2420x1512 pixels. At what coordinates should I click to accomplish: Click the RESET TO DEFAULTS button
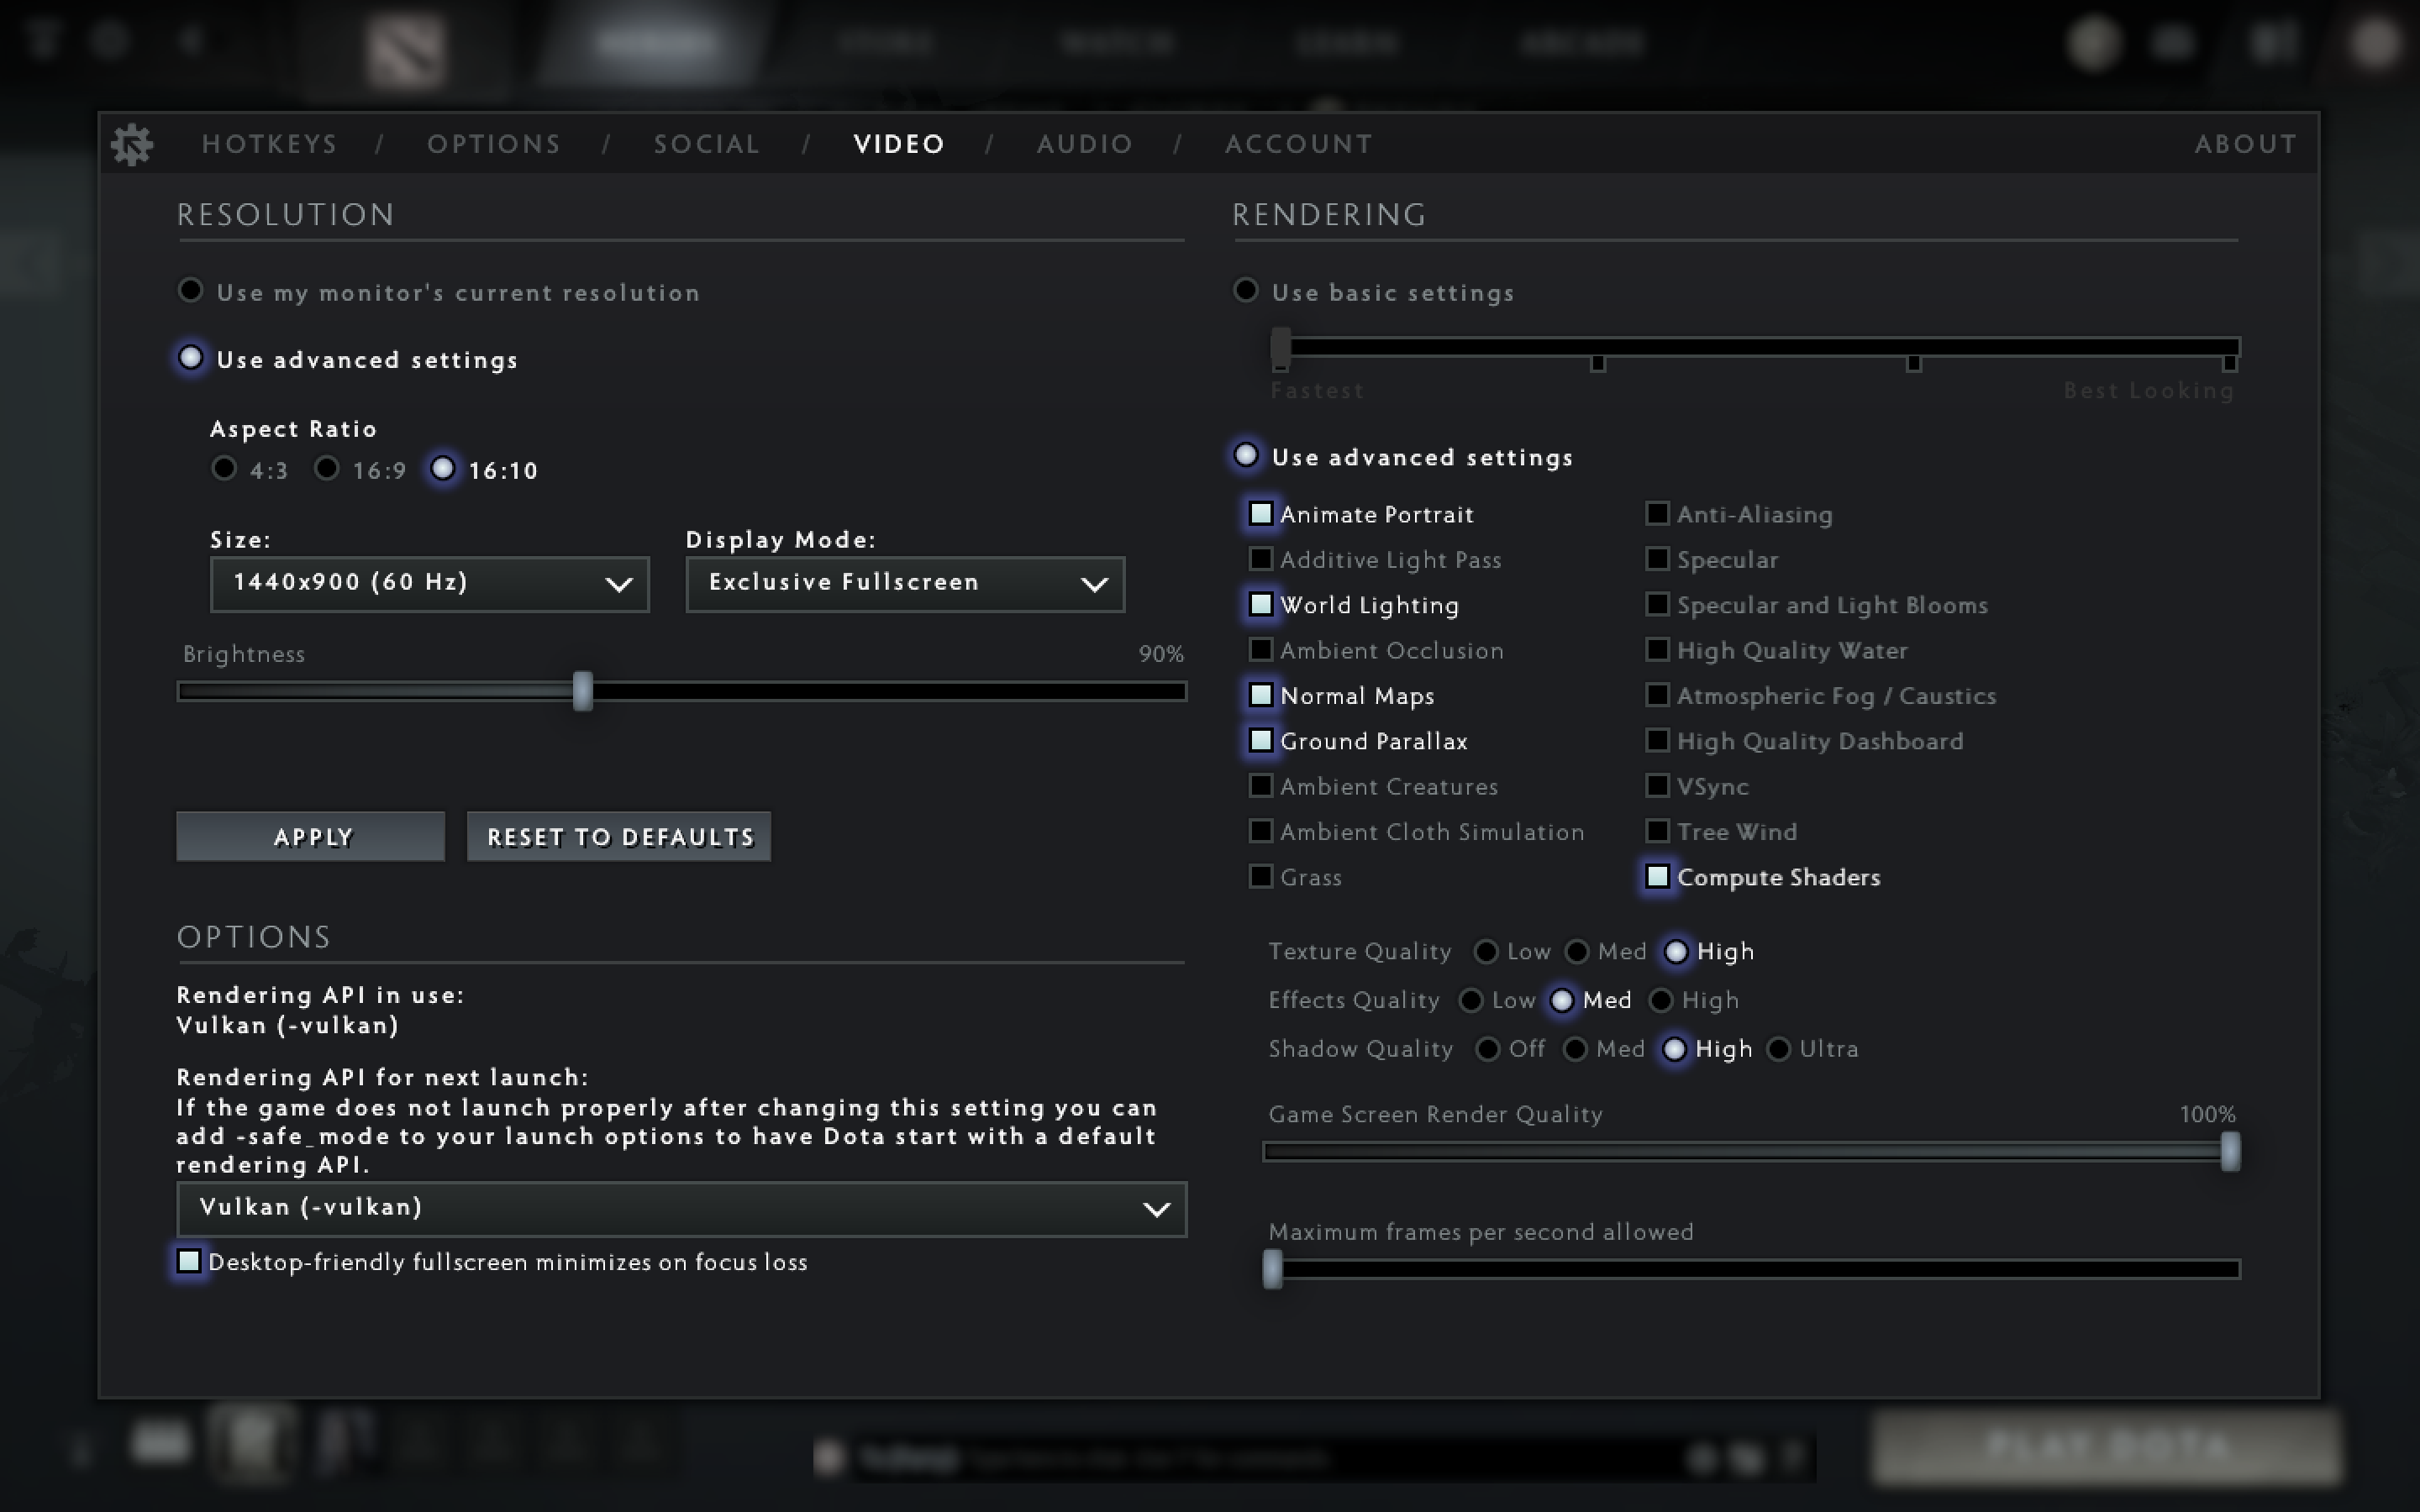click(x=618, y=836)
